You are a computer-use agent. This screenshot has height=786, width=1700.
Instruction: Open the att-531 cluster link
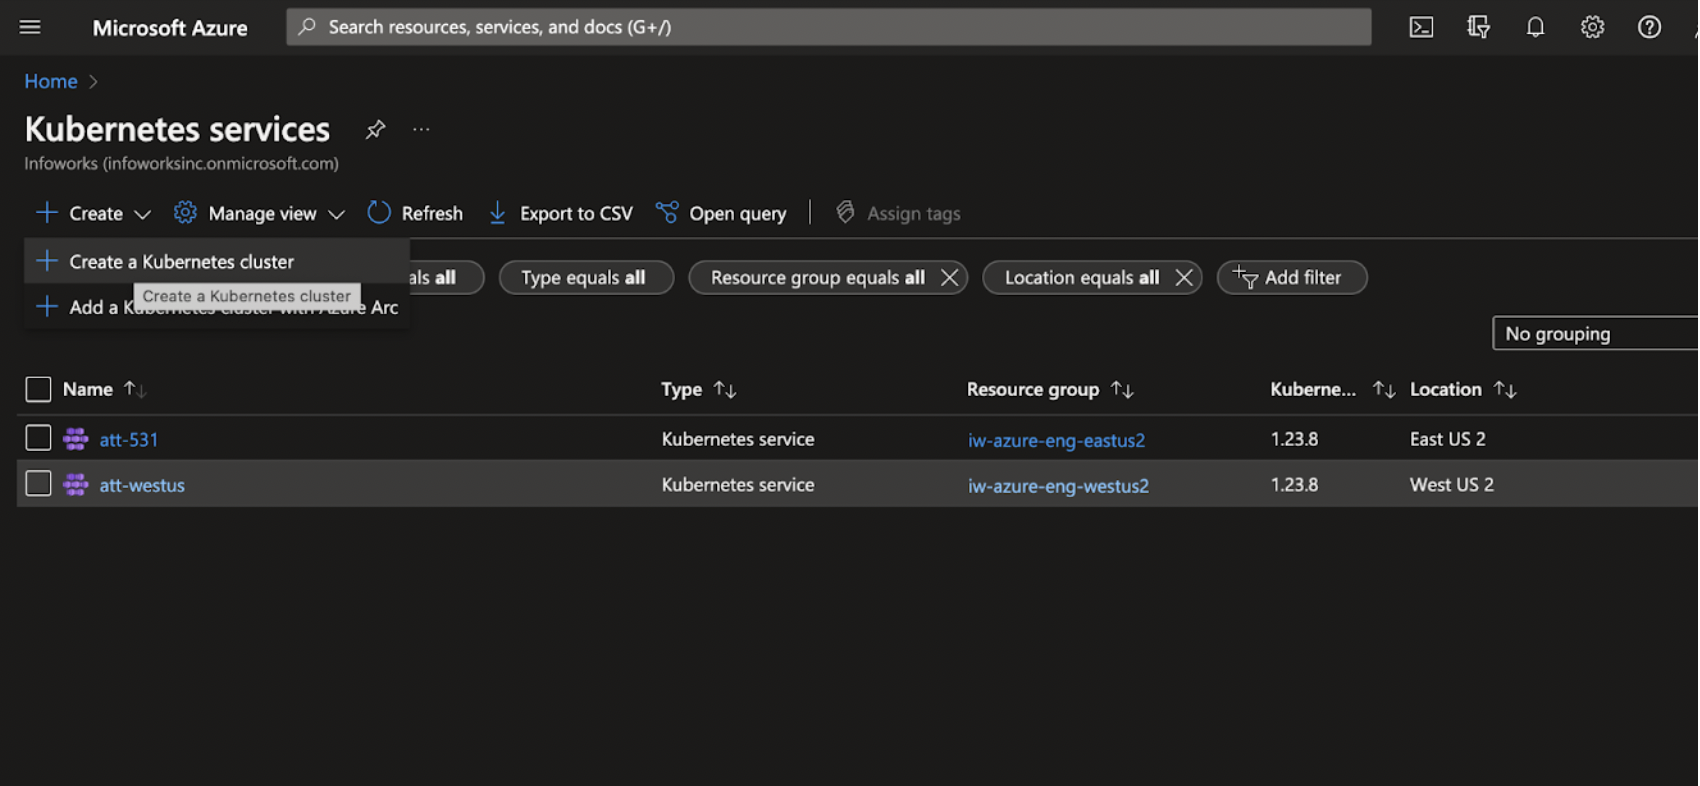[x=129, y=440]
